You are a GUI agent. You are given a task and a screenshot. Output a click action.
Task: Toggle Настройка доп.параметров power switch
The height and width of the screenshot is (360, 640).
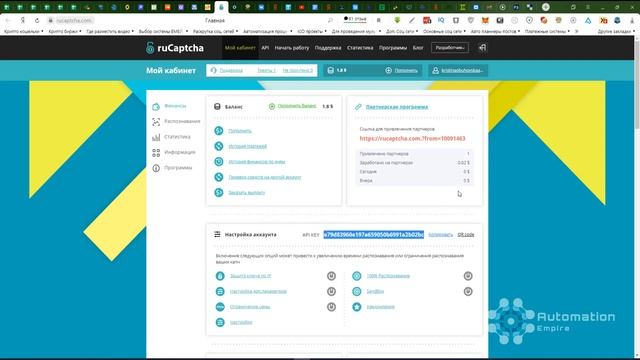click(331, 291)
